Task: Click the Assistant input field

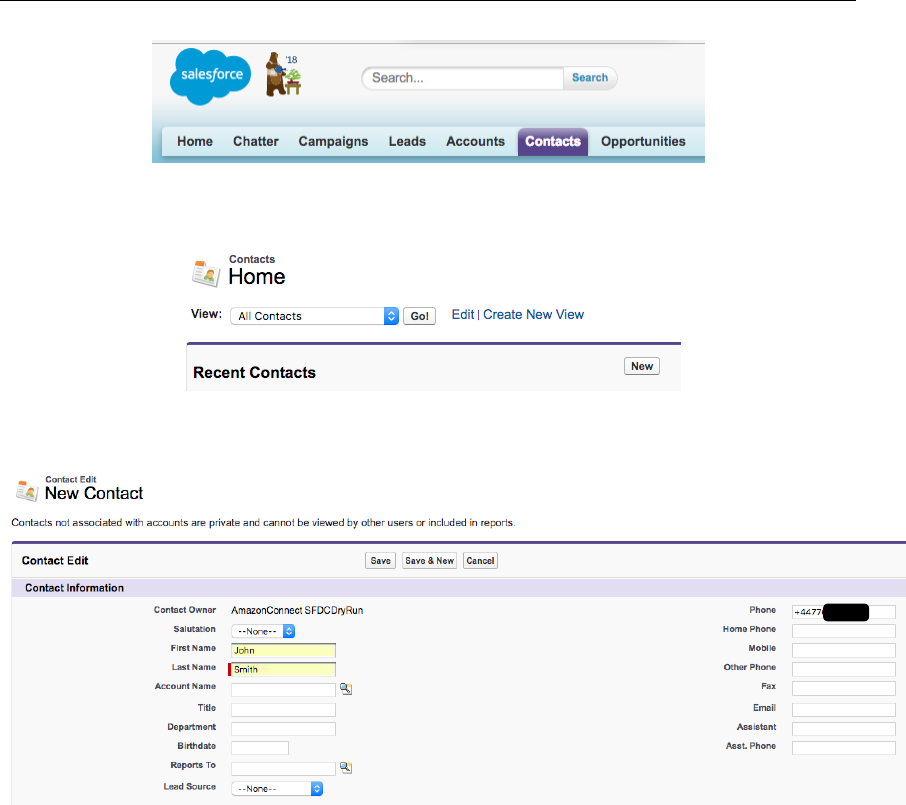Action: coord(844,729)
